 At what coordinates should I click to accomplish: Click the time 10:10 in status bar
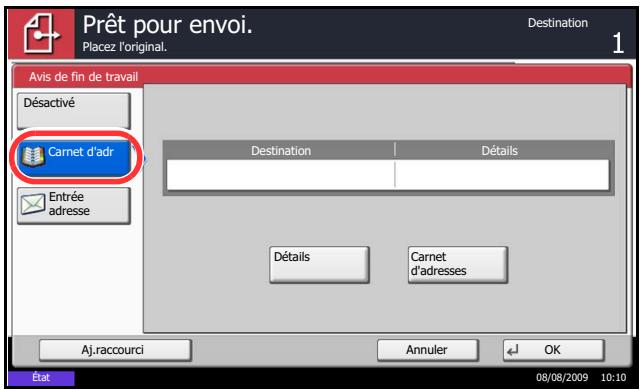(613, 377)
